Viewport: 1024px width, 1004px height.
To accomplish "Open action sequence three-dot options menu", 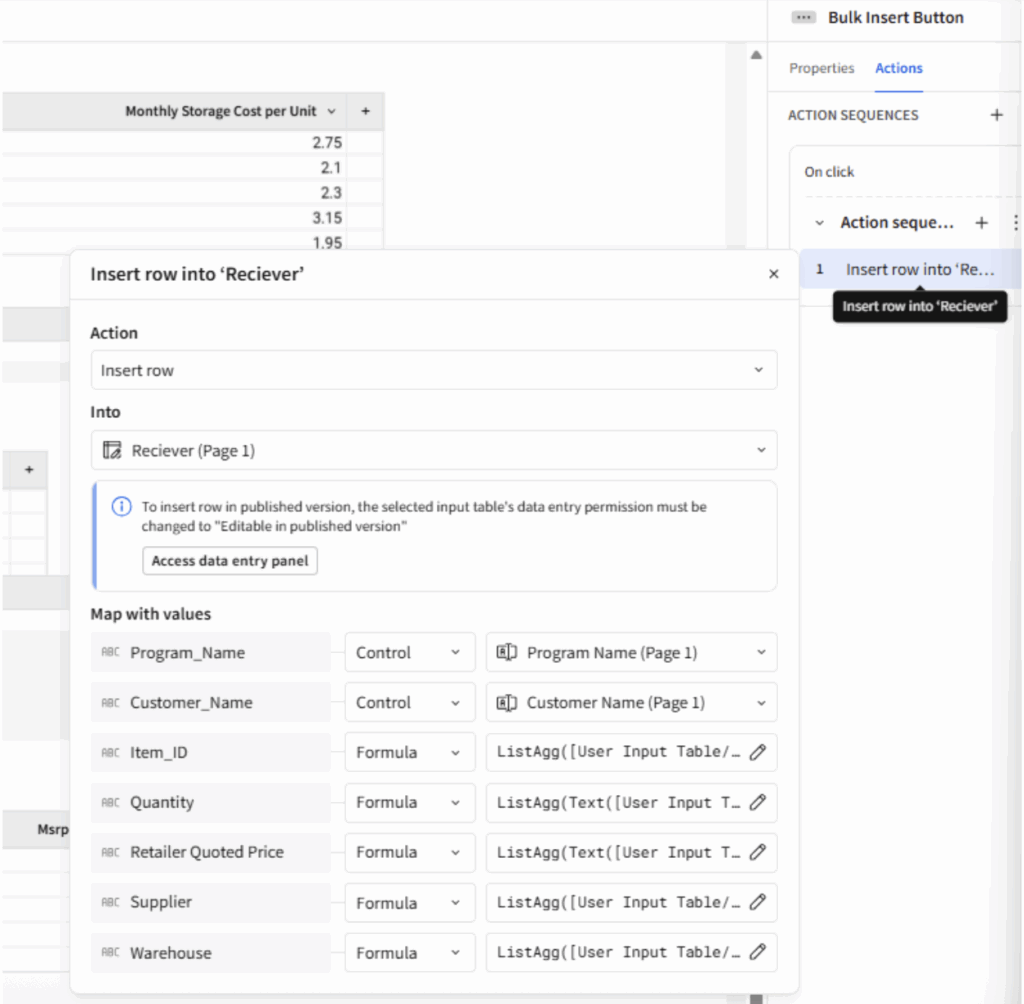I will click(1015, 223).
